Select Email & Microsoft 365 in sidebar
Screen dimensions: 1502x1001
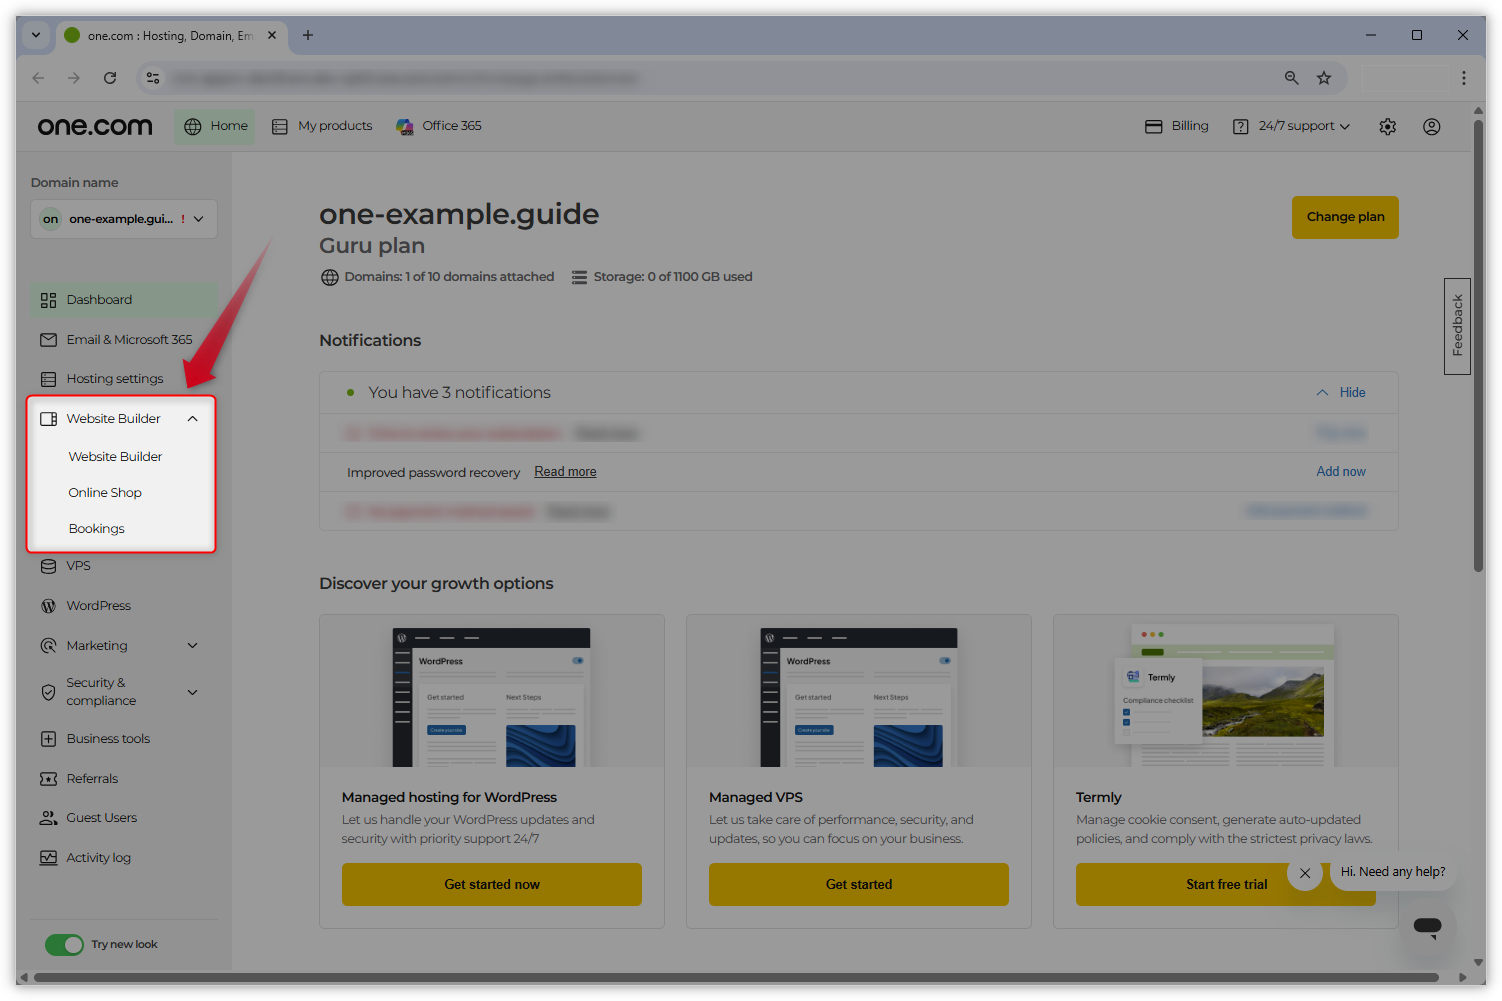(x=129, y=339)
